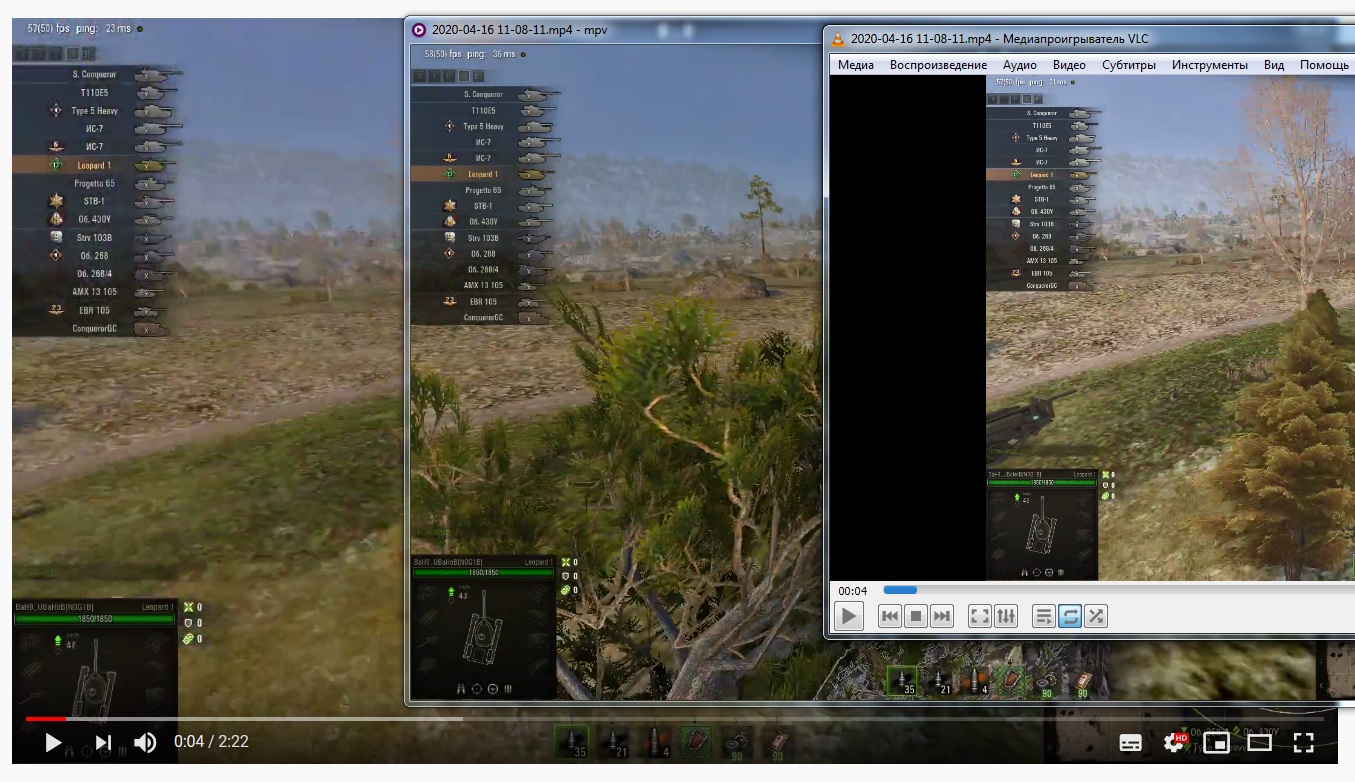This screenshot has height=782, width=1355.
Task: Play the YouTube video
Action: 53,742
